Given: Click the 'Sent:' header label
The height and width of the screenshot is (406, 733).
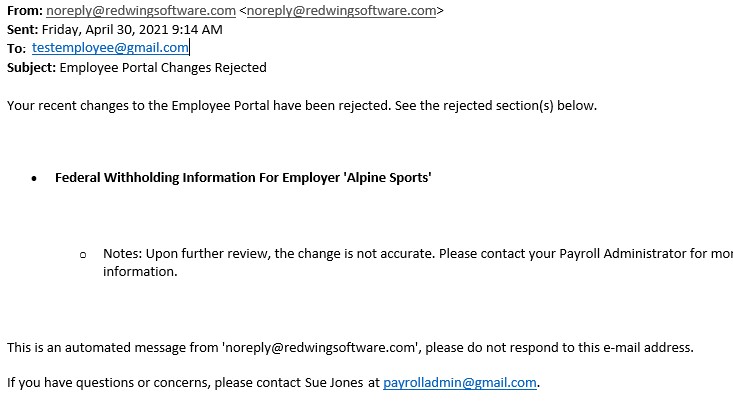Looking at the screenshot, I should [22, 29].
